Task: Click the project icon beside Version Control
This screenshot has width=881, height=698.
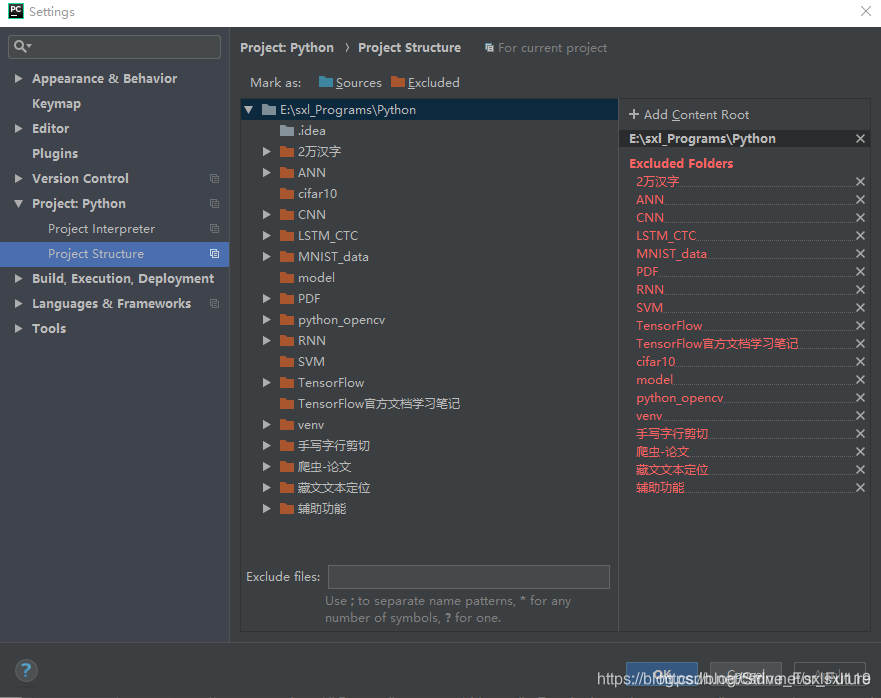Action: (x=213, y=178)
